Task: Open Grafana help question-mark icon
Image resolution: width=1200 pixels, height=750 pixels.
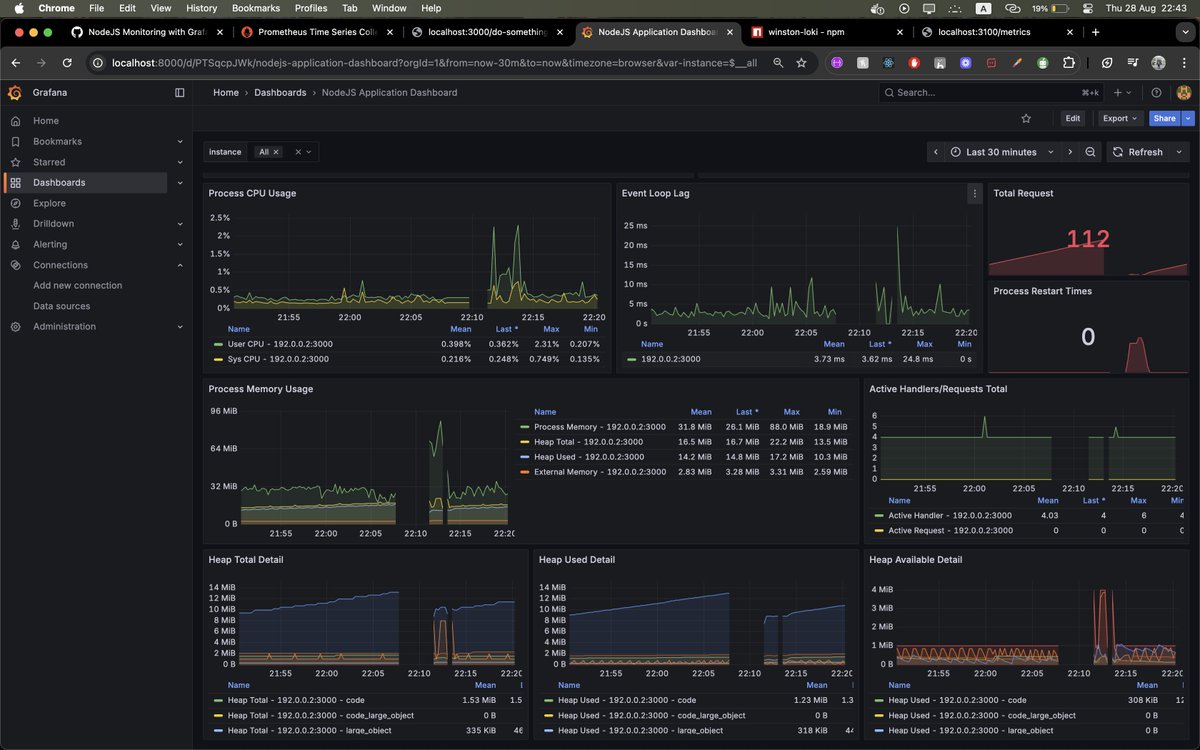Action: [x=1157, y=92]
